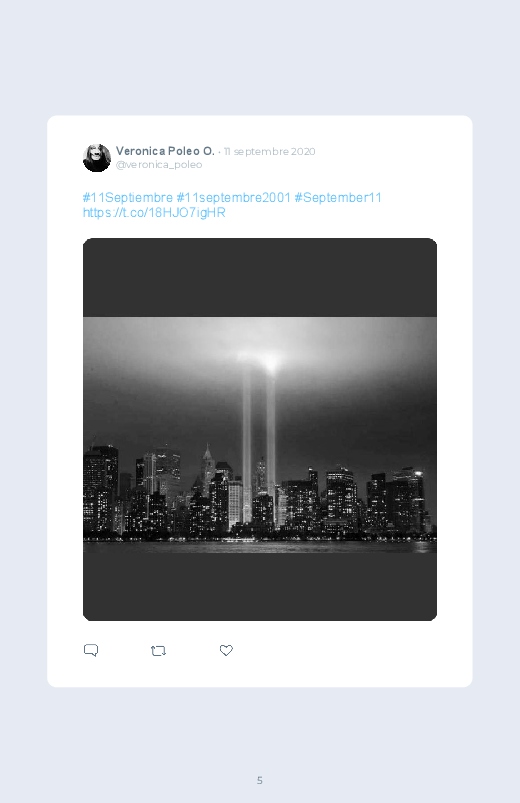Click the 11 septembre 2020 date
Screen dimensions: 520x803
click(x=269, y=152)
